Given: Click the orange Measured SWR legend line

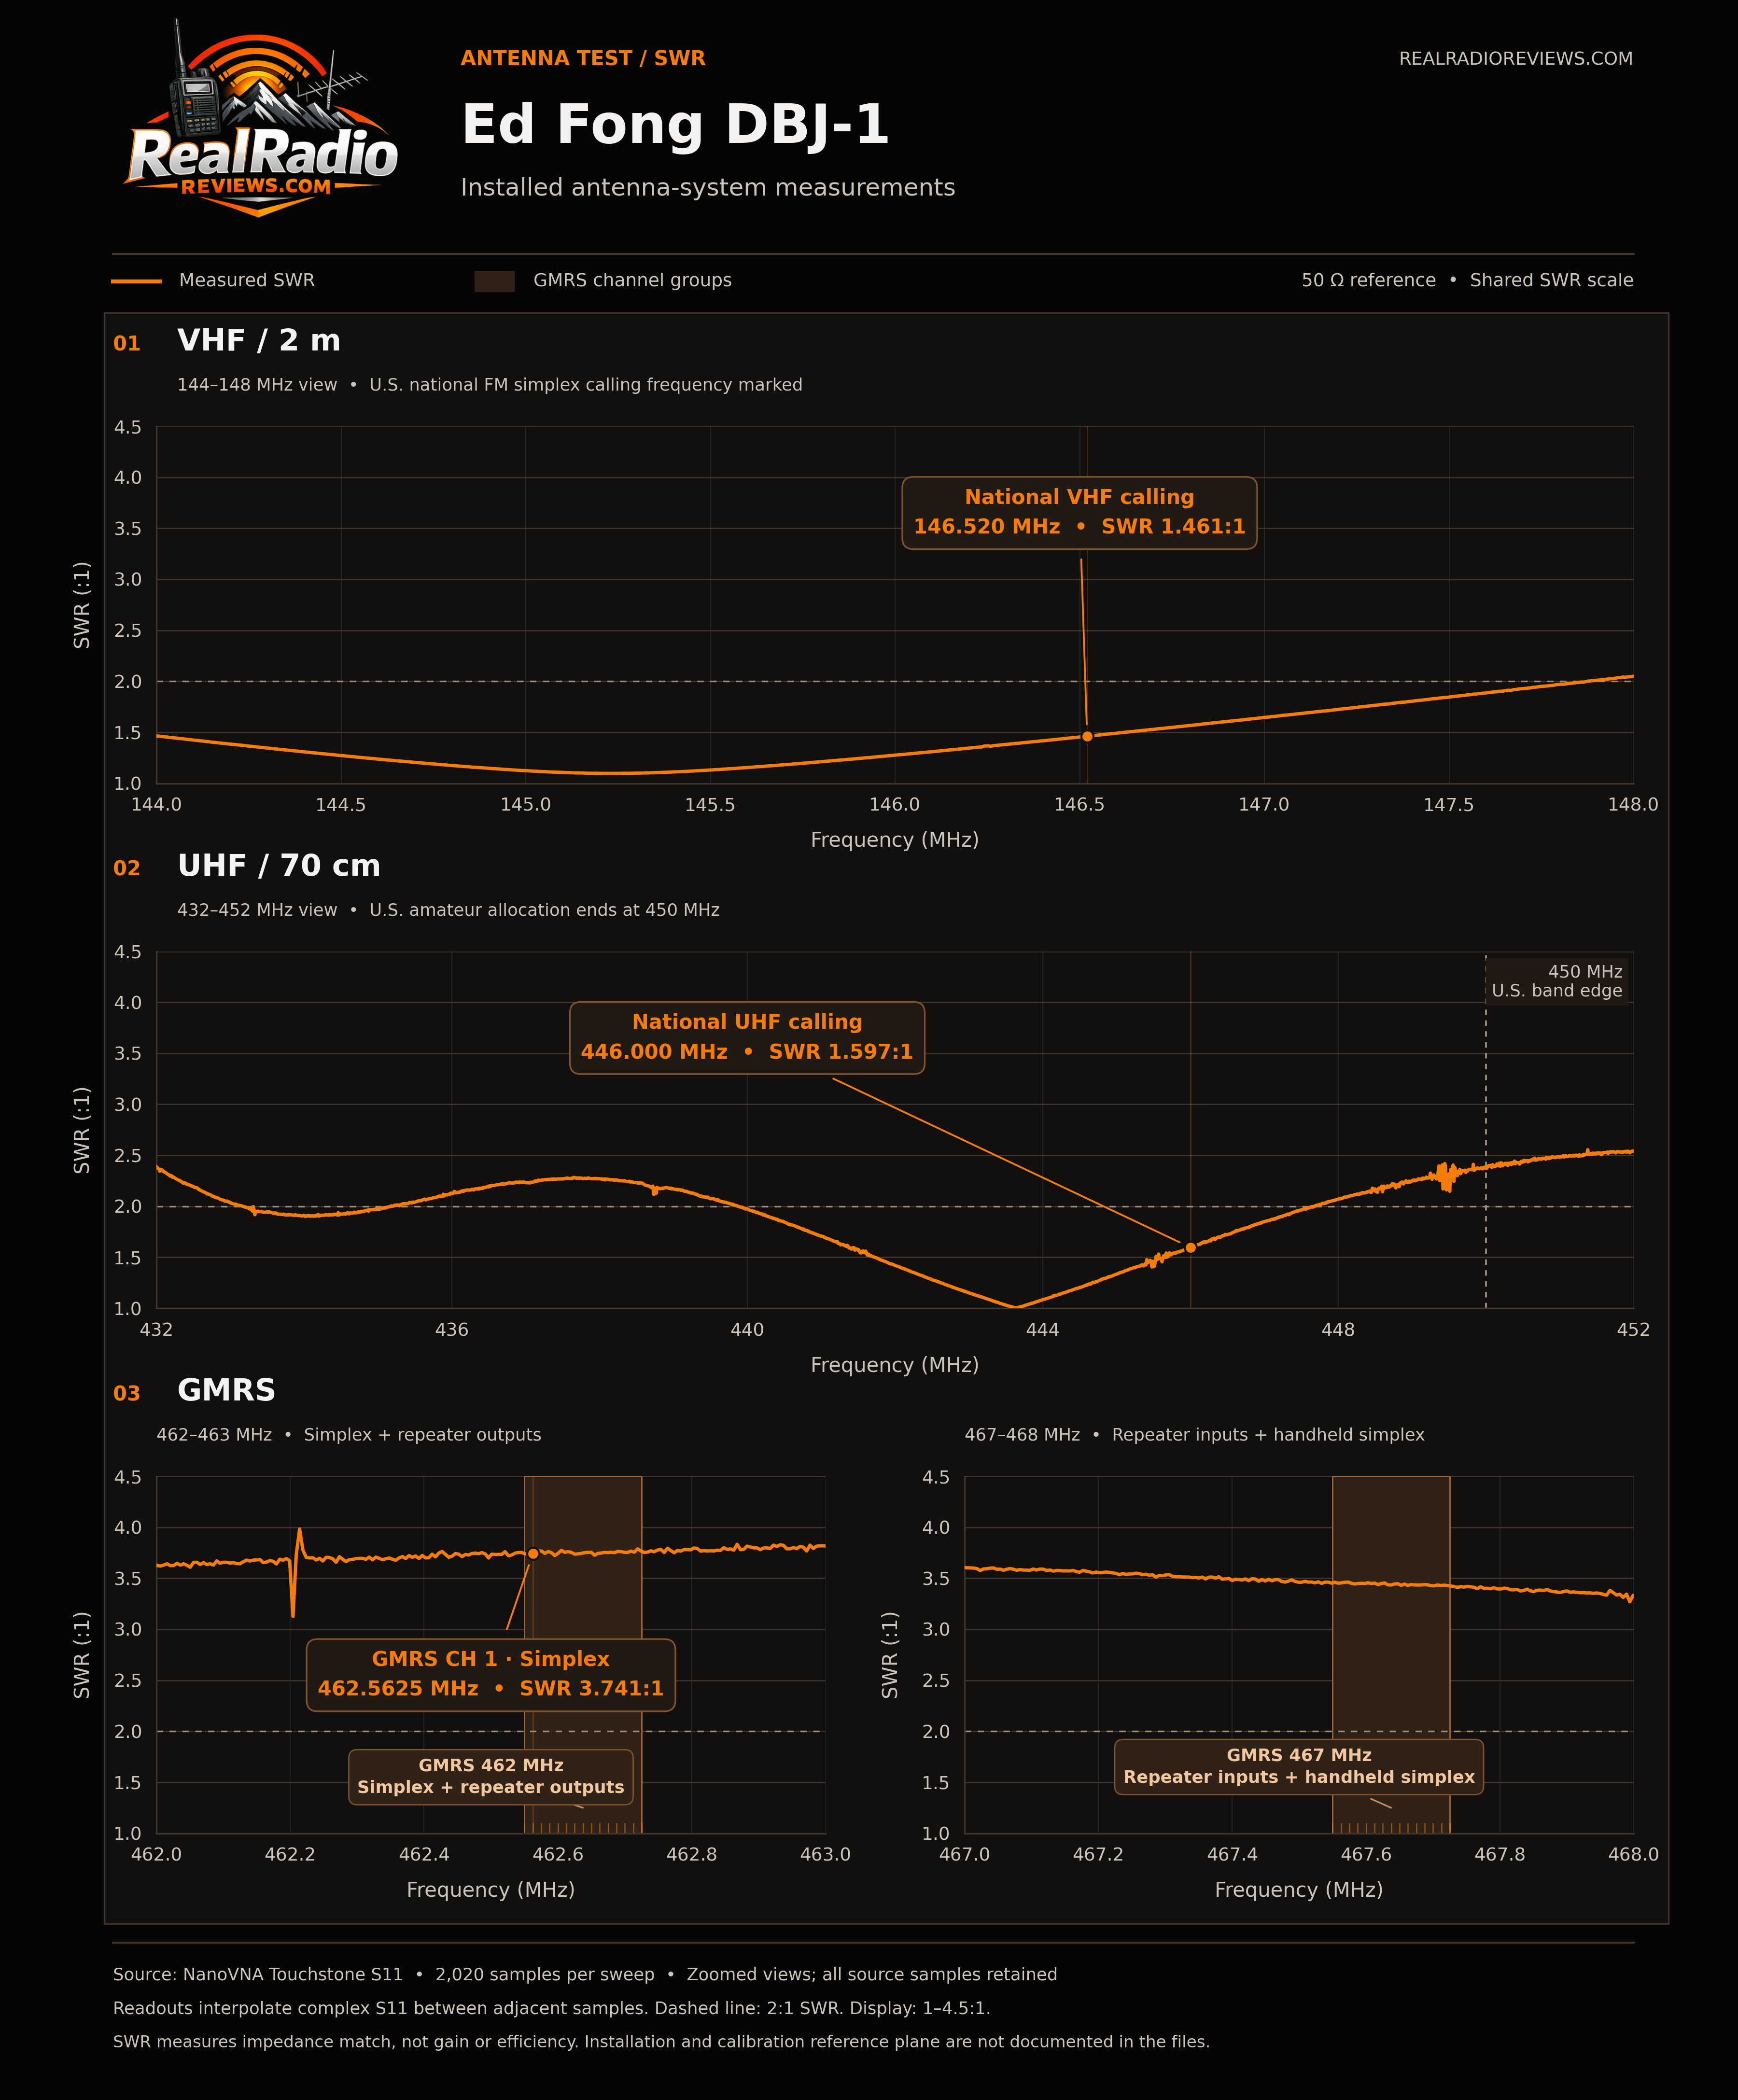Looking at the screenshot, I should 136,281.
